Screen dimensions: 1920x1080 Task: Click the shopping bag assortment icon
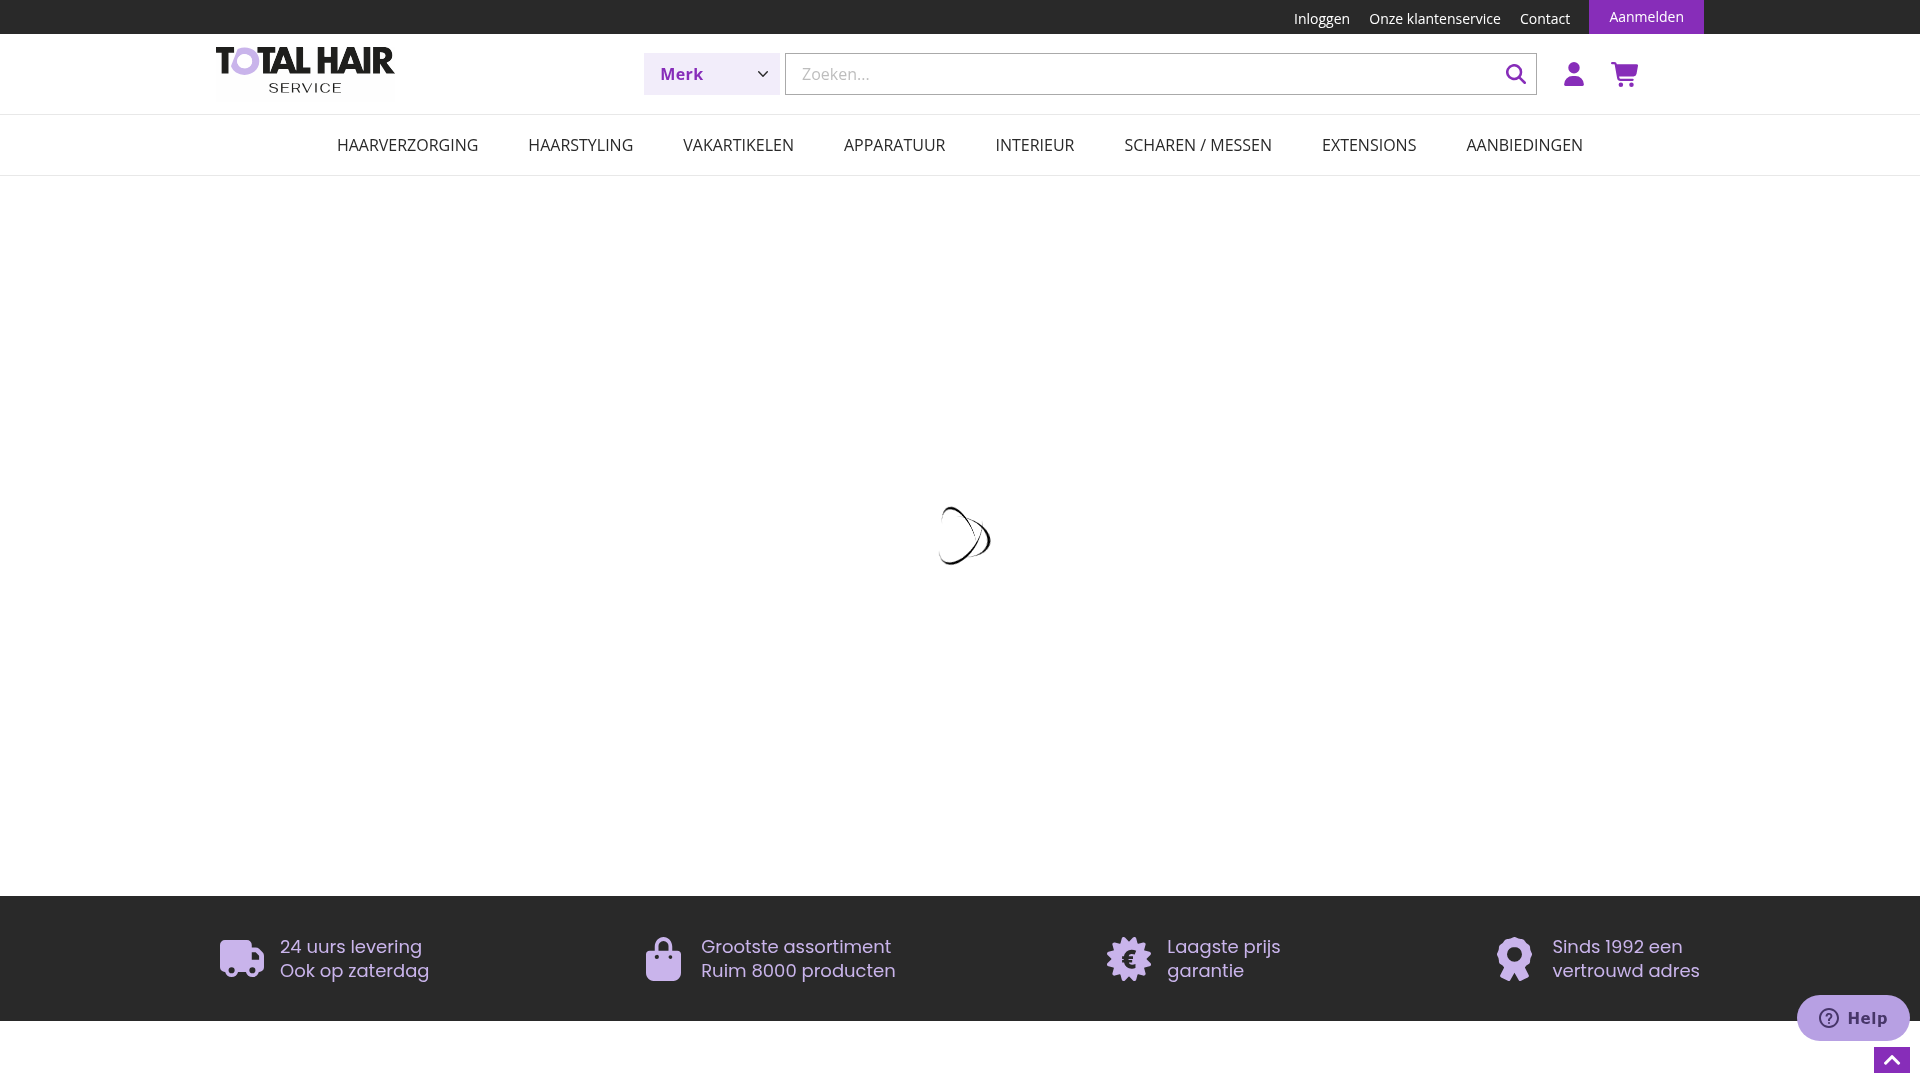(x=664, y=959)
